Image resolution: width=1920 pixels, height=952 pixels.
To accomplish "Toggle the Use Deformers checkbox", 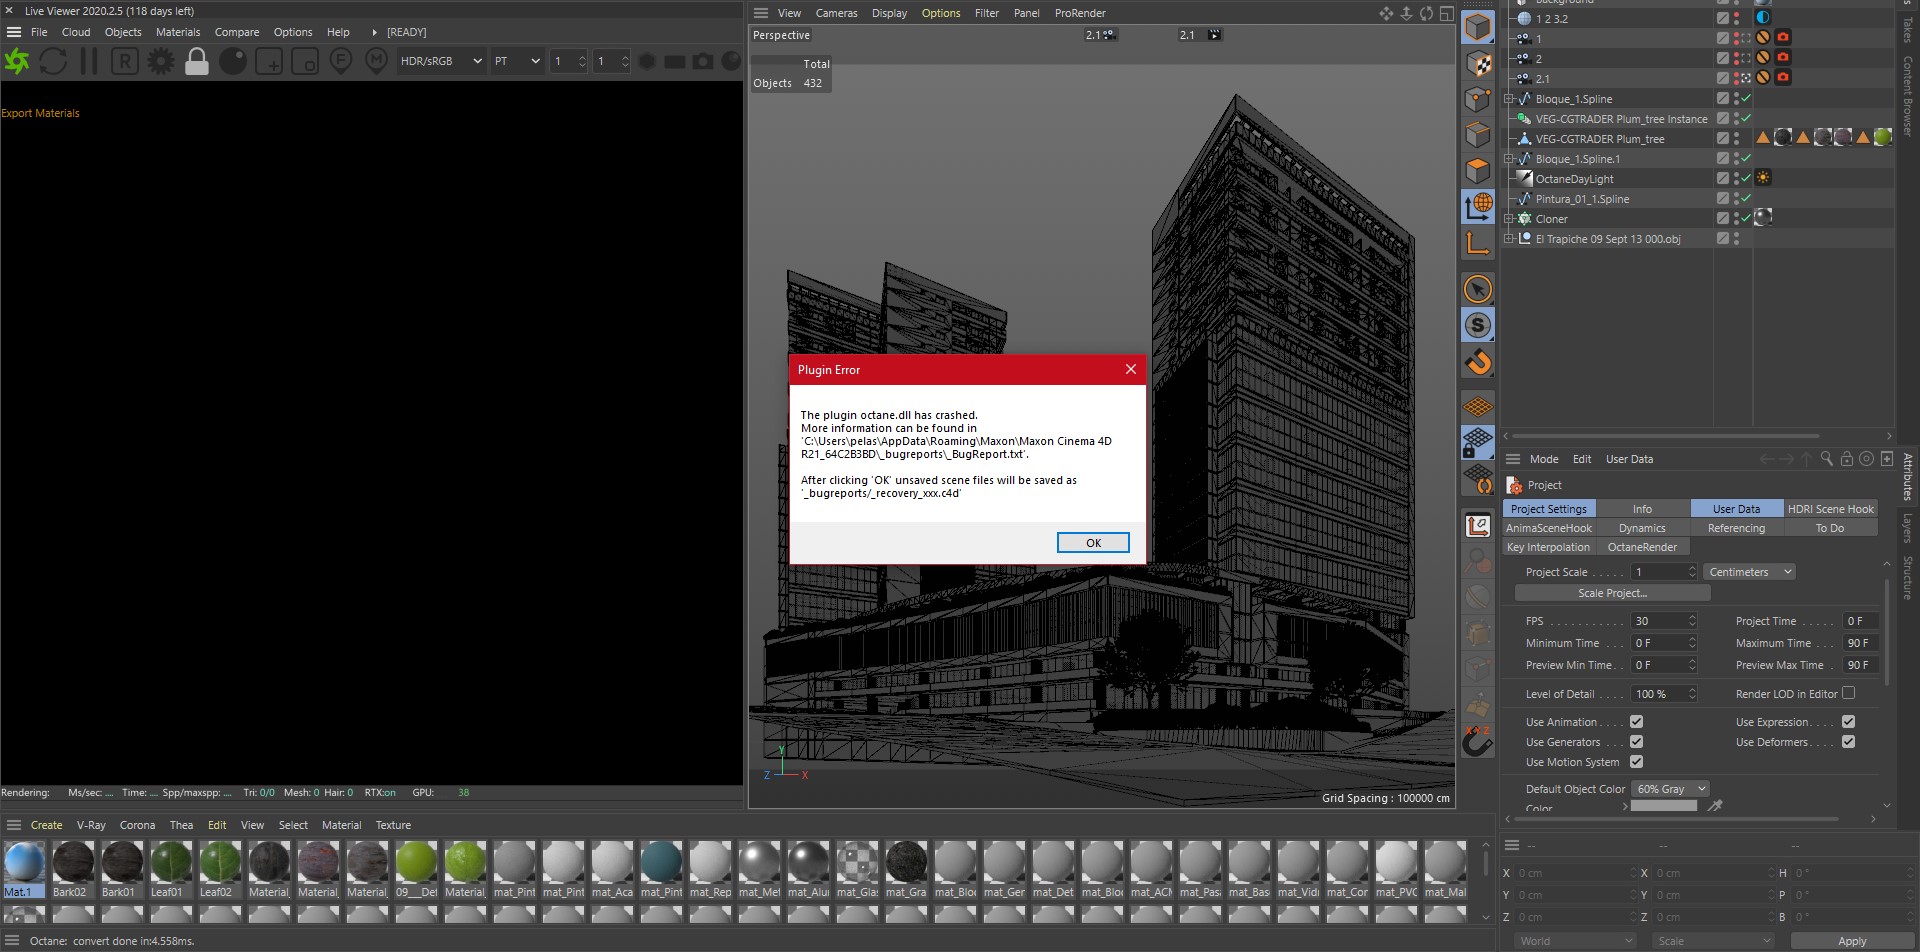I will pos(1848,742).
